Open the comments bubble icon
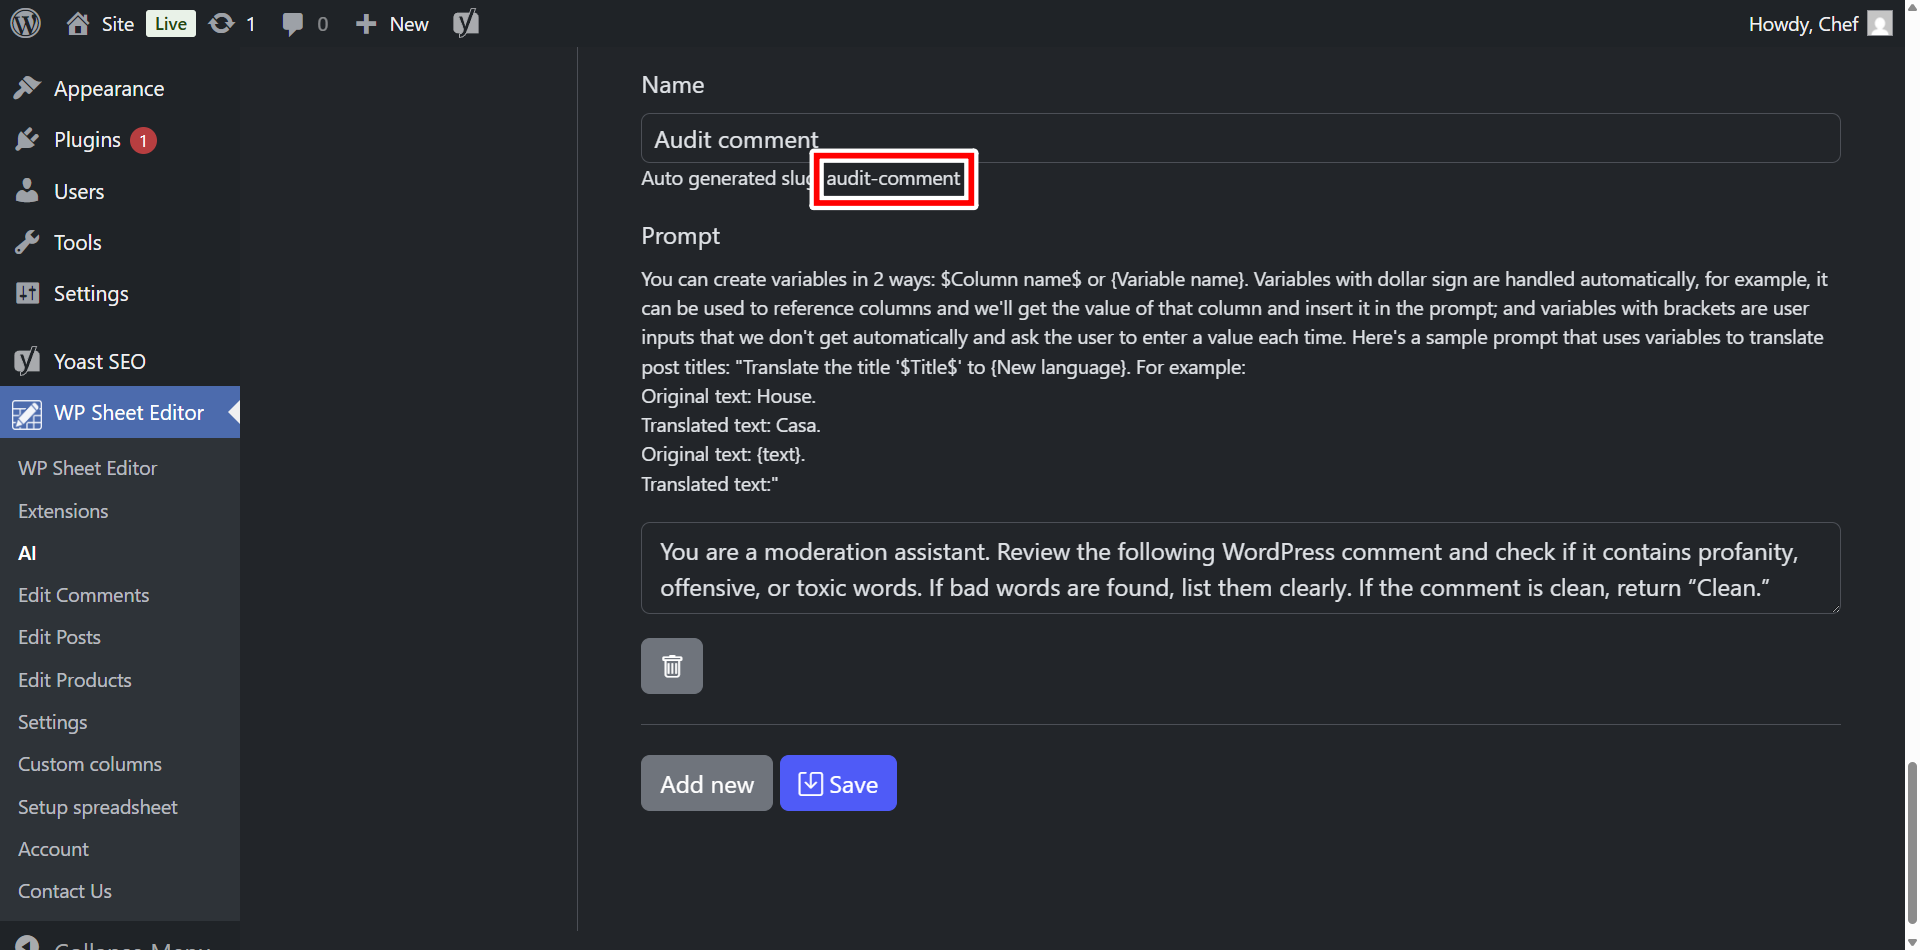 (x=292, y=24)
